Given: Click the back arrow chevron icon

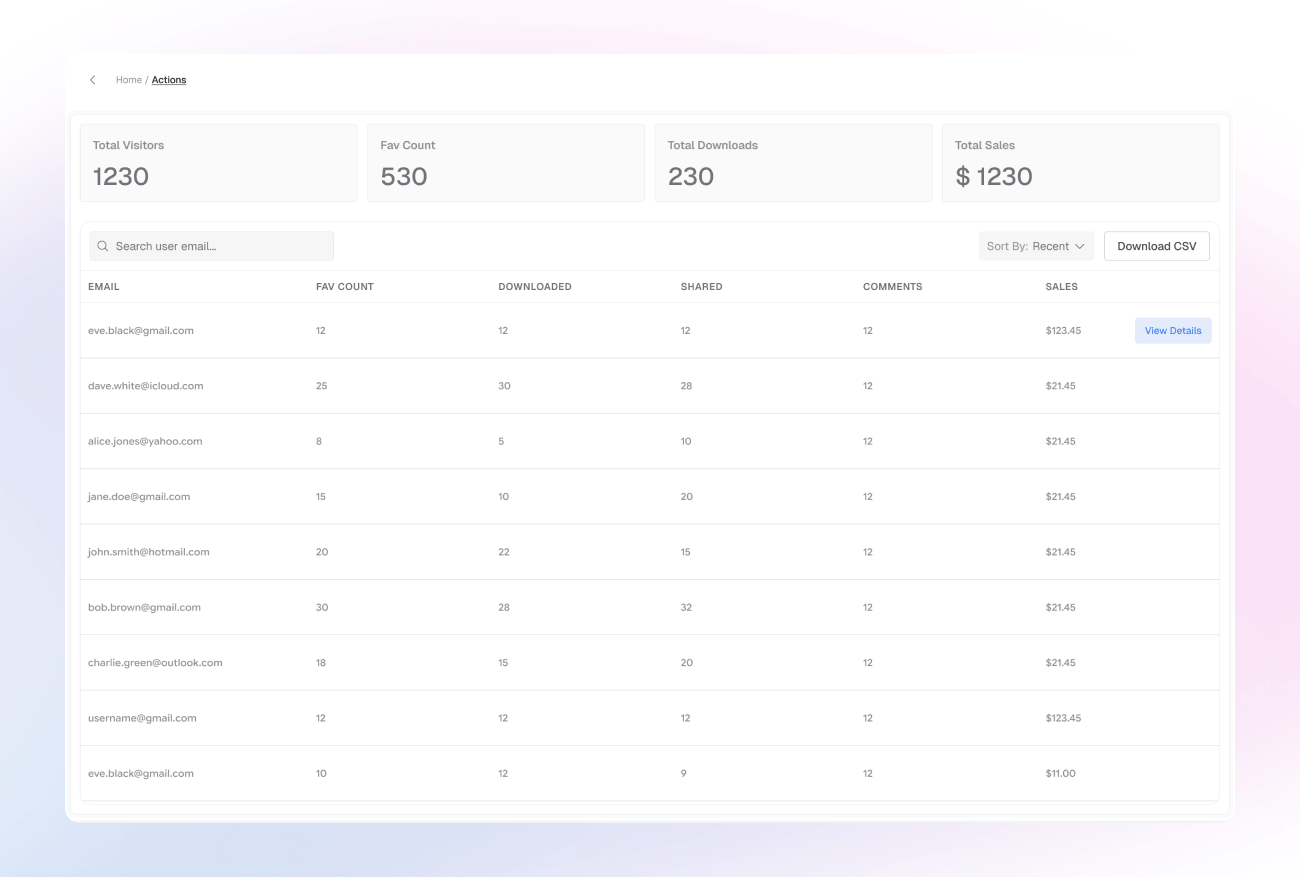Looking at the screenshot, I should 93,80.
